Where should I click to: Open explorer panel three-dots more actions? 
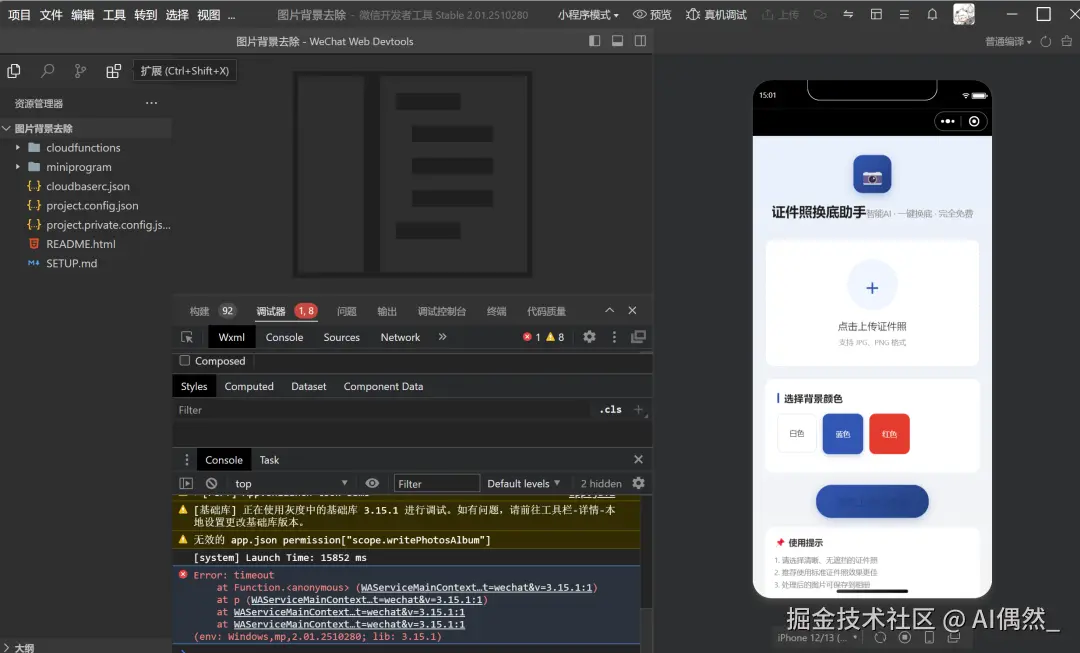152,103
